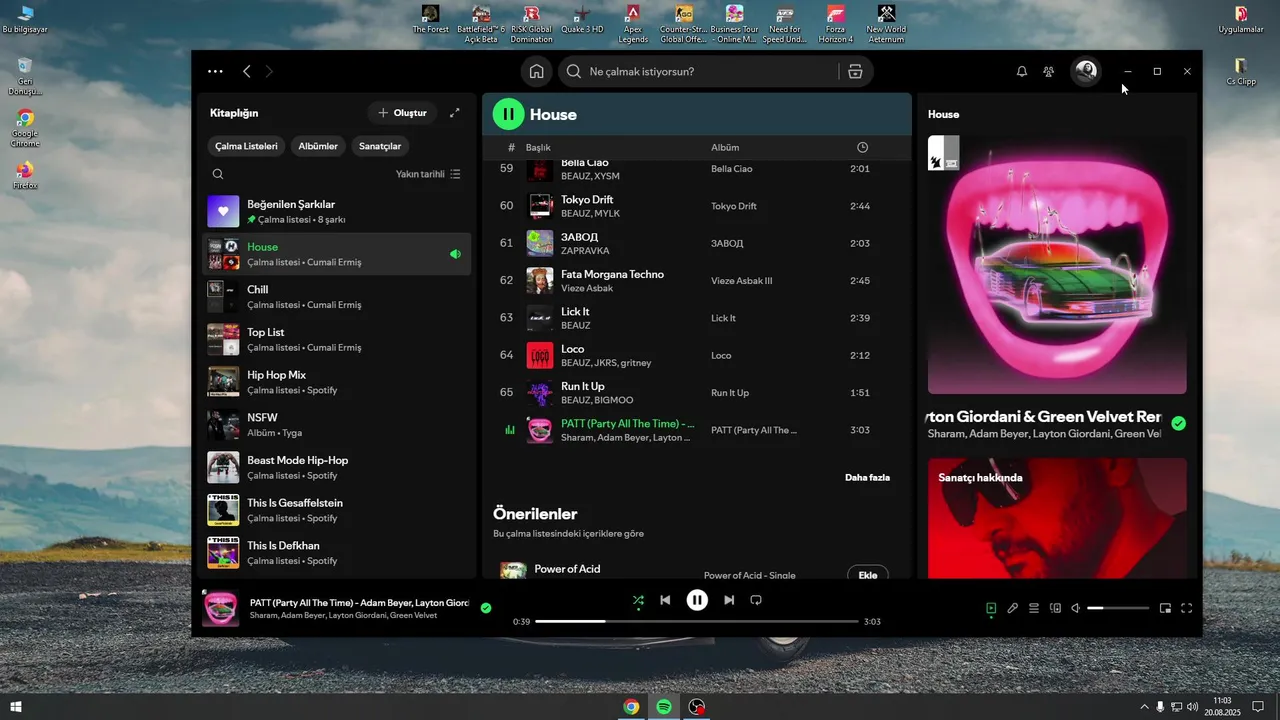Sort tracks by Başlık column

538,147
